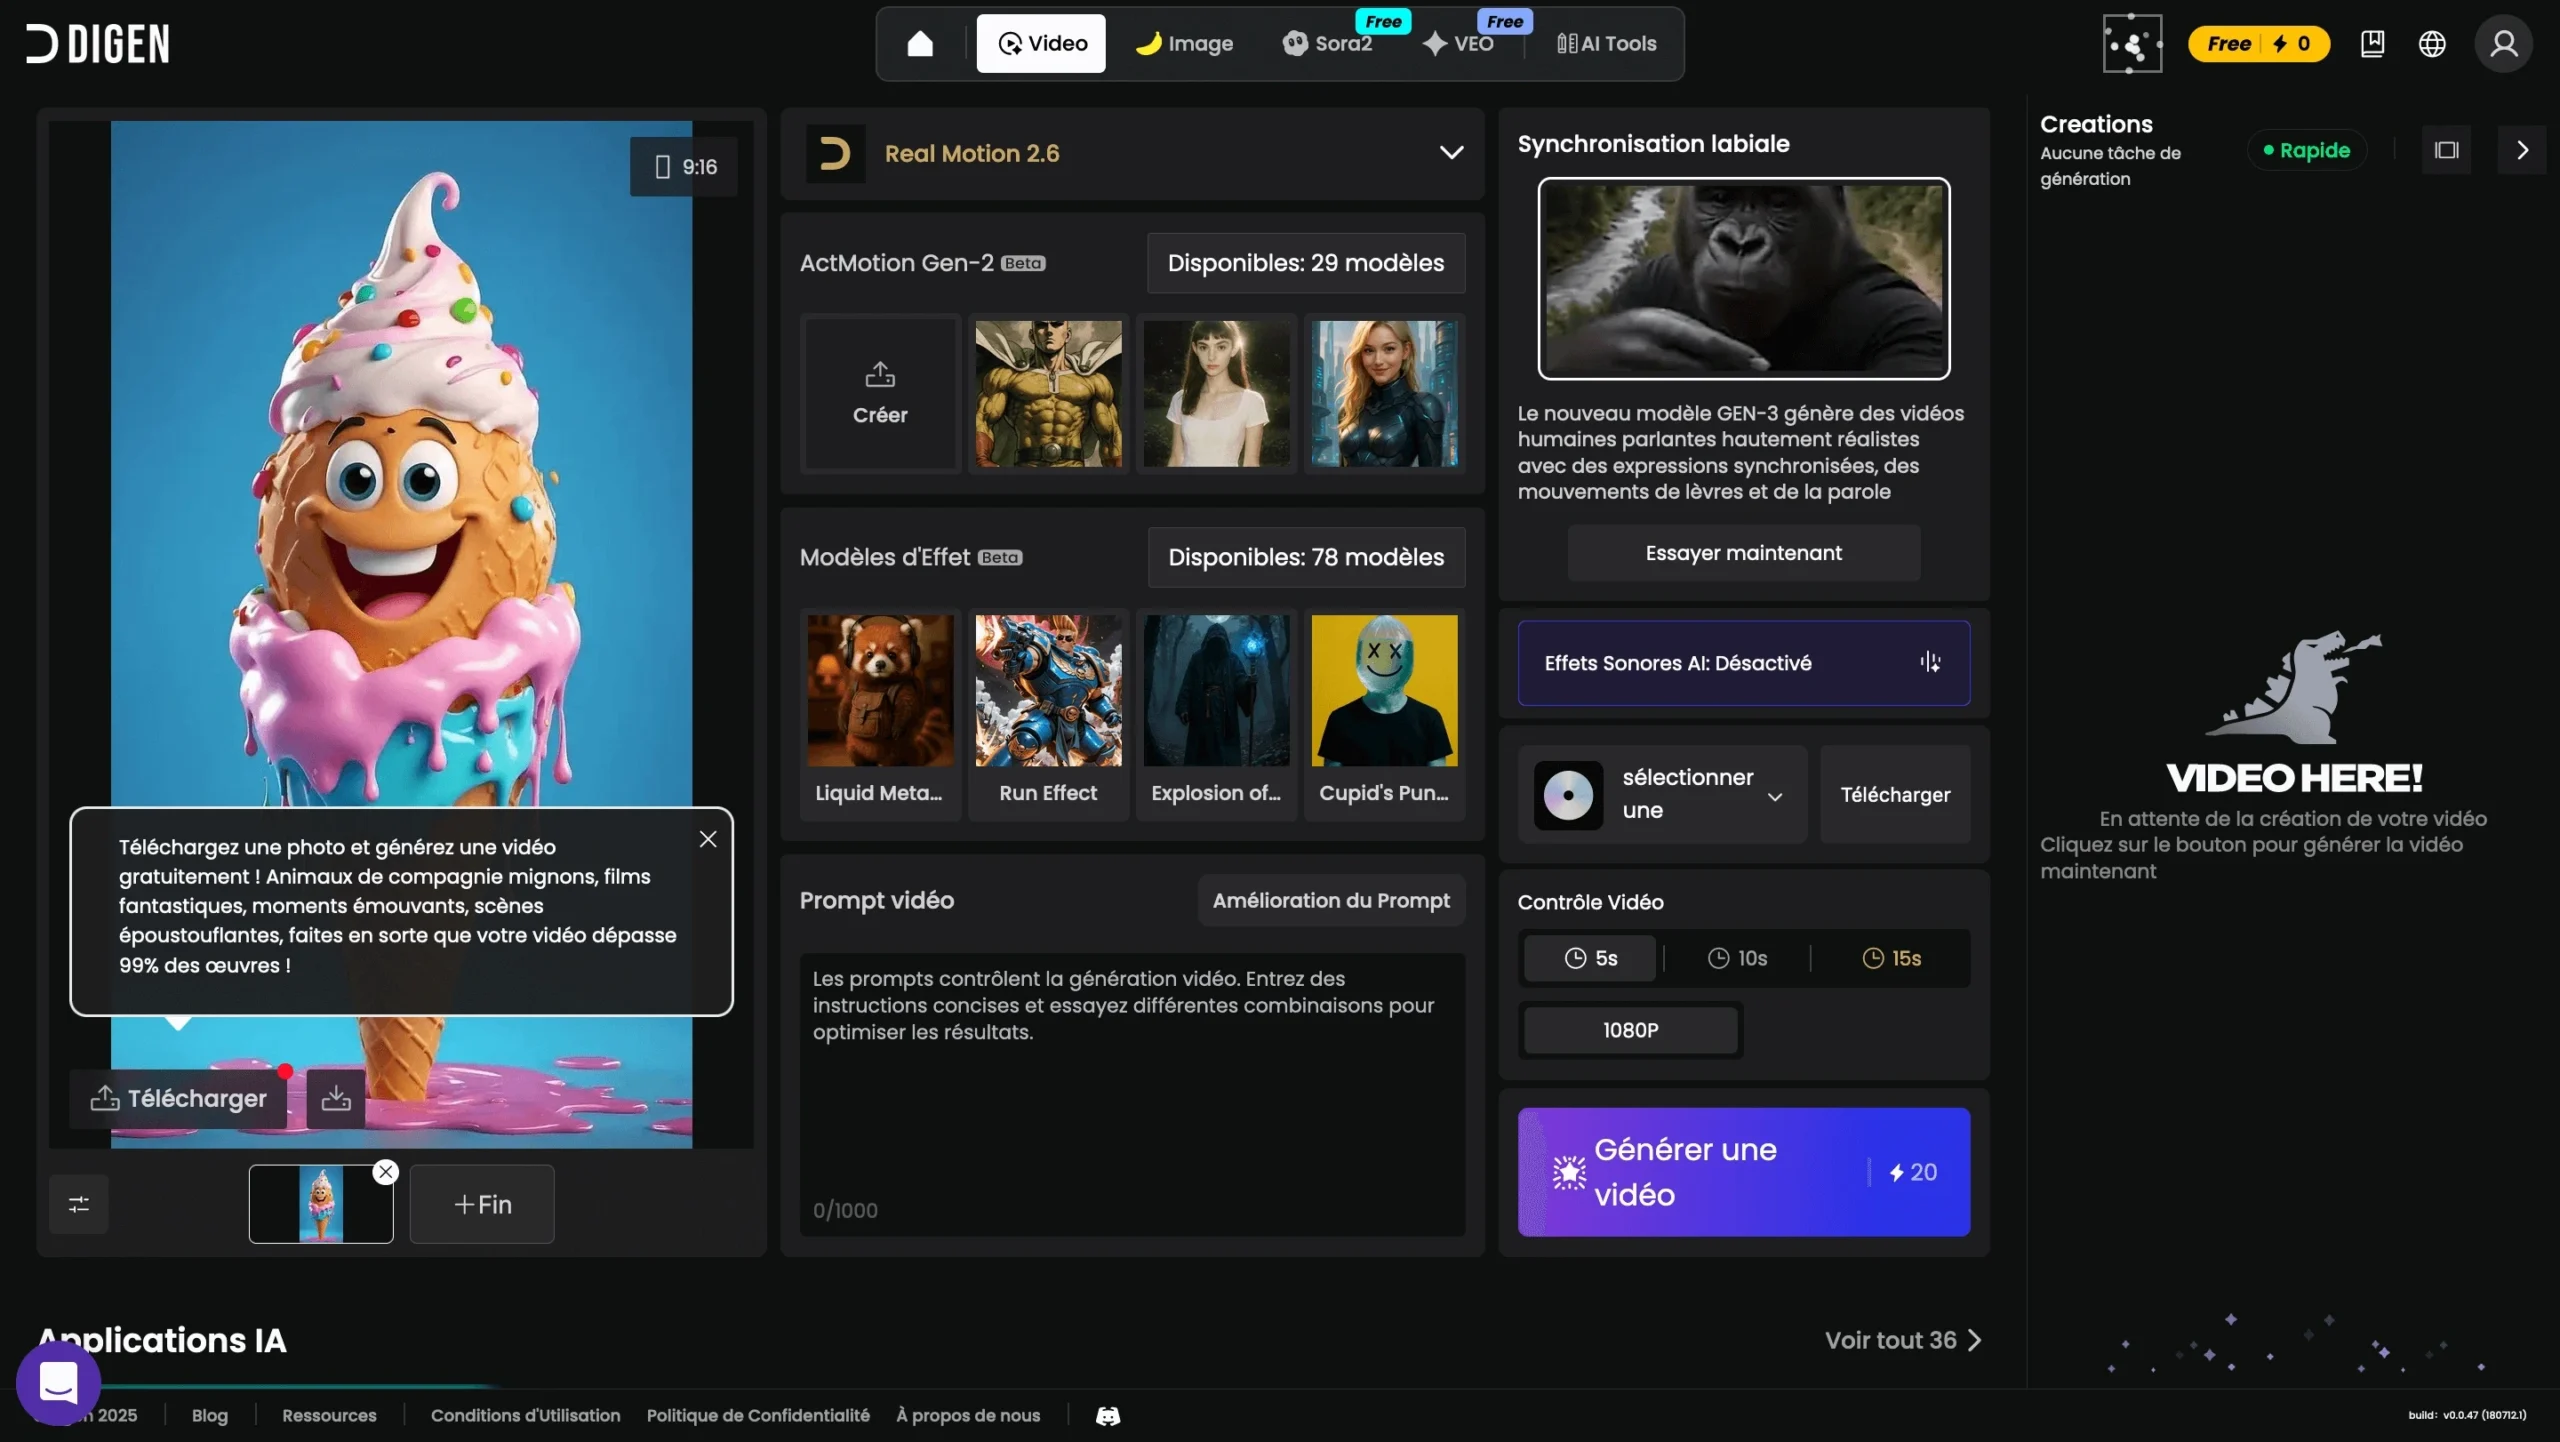Click Essayer maintenant for lip sync
2560x1442 pixels.
[1742, 552]
